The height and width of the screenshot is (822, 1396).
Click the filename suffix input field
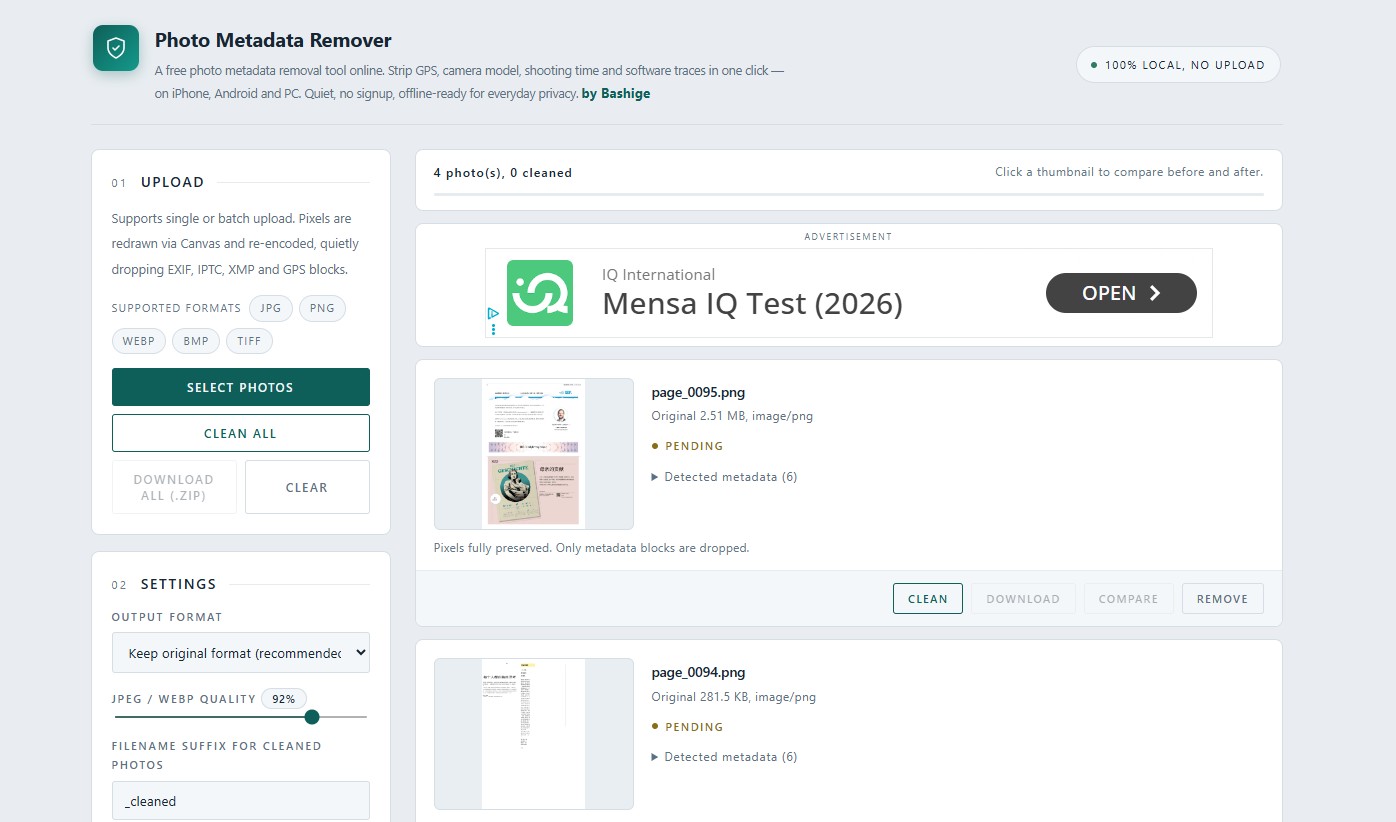pos(241,801)
